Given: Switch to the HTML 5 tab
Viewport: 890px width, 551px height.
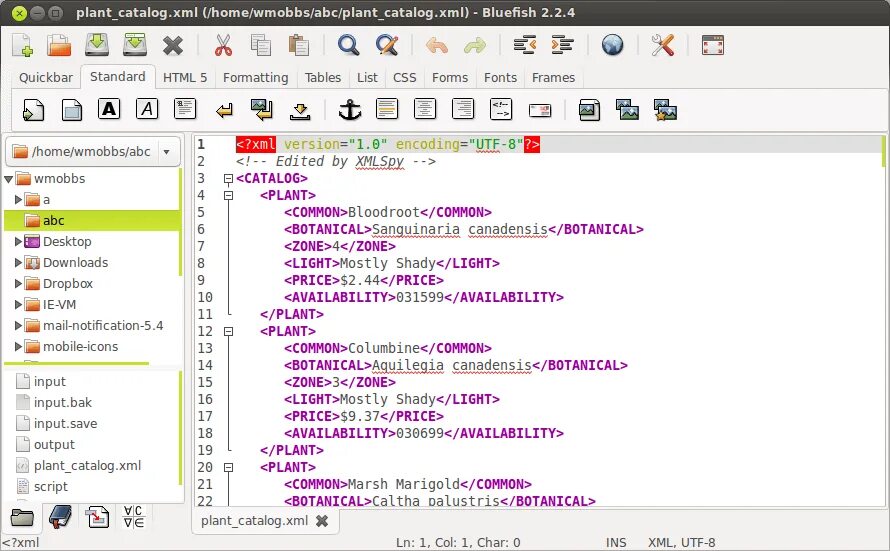Looking at the screenshot, I should [185, 78].
